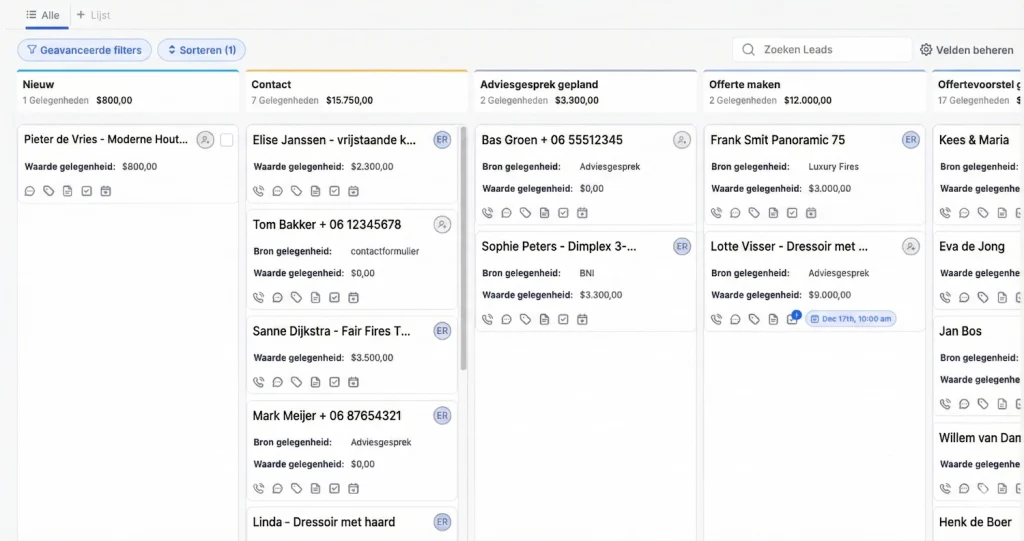Click the Contact column vertical scrollbar
This screenshot has width=1024, height=541.
click(x=463, y=250)
